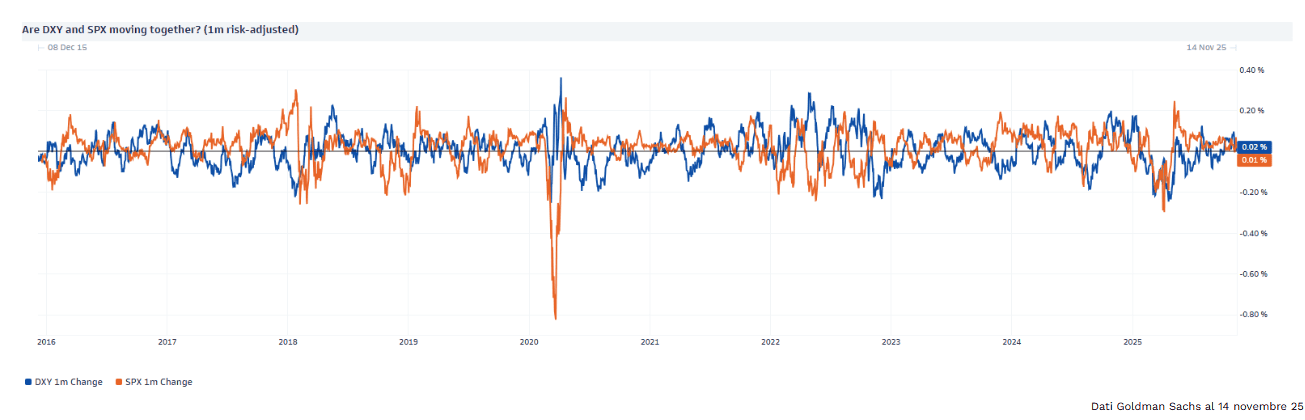Click the 2024 x-axis label
Screen dimensions: 1305x420
pos(1012,342)
